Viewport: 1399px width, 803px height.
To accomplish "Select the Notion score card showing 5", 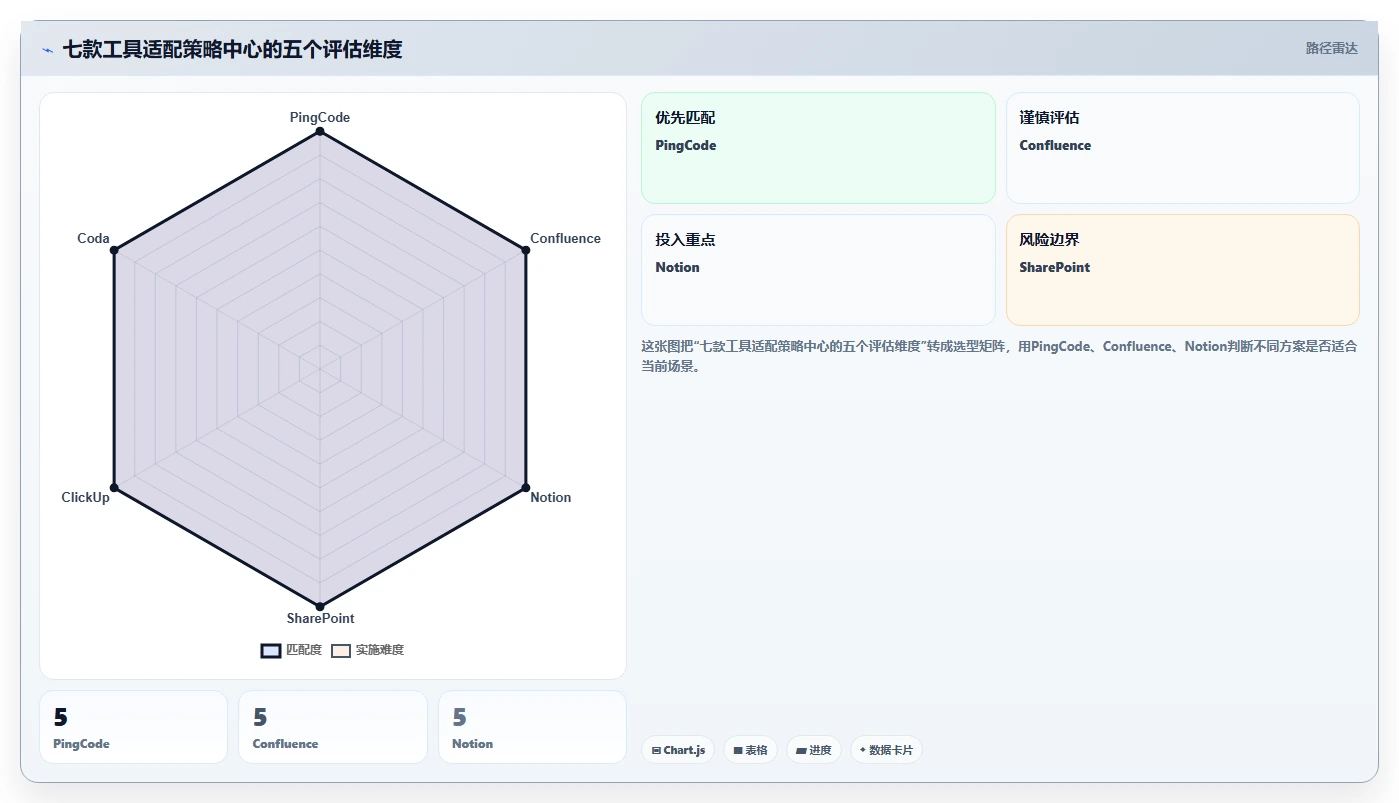I will tap(532, 727).
